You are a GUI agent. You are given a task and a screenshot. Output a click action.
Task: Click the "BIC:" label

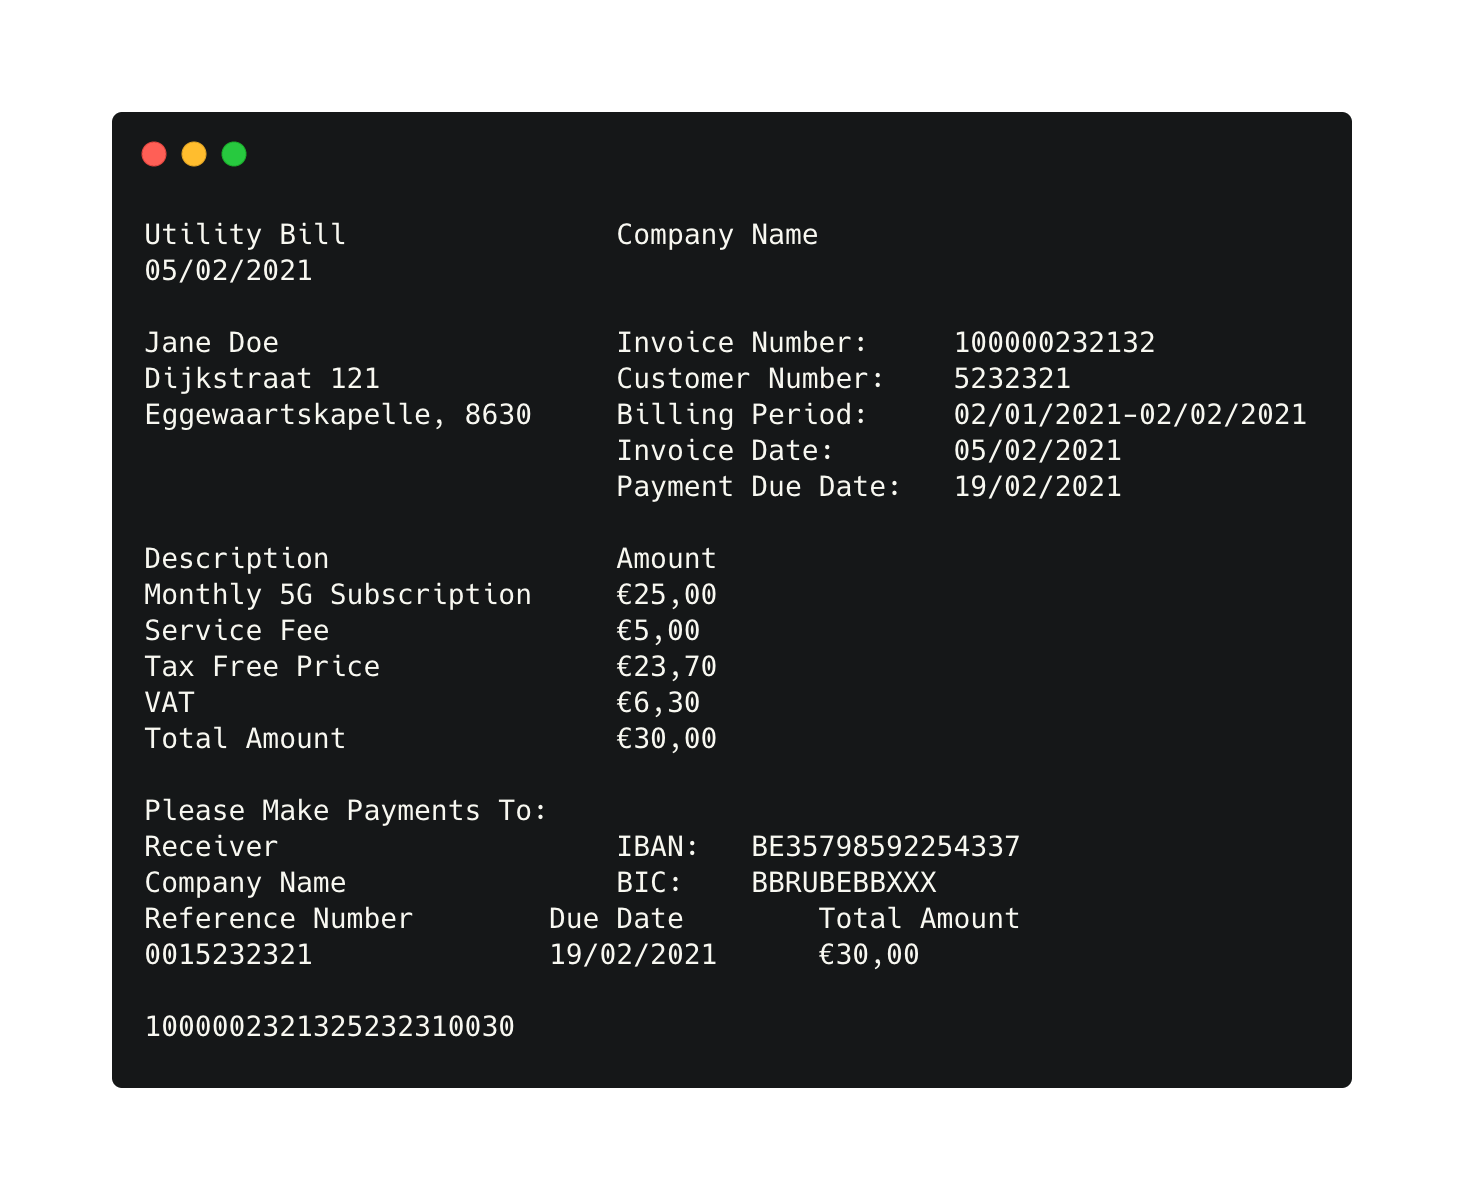click(649, 882)
